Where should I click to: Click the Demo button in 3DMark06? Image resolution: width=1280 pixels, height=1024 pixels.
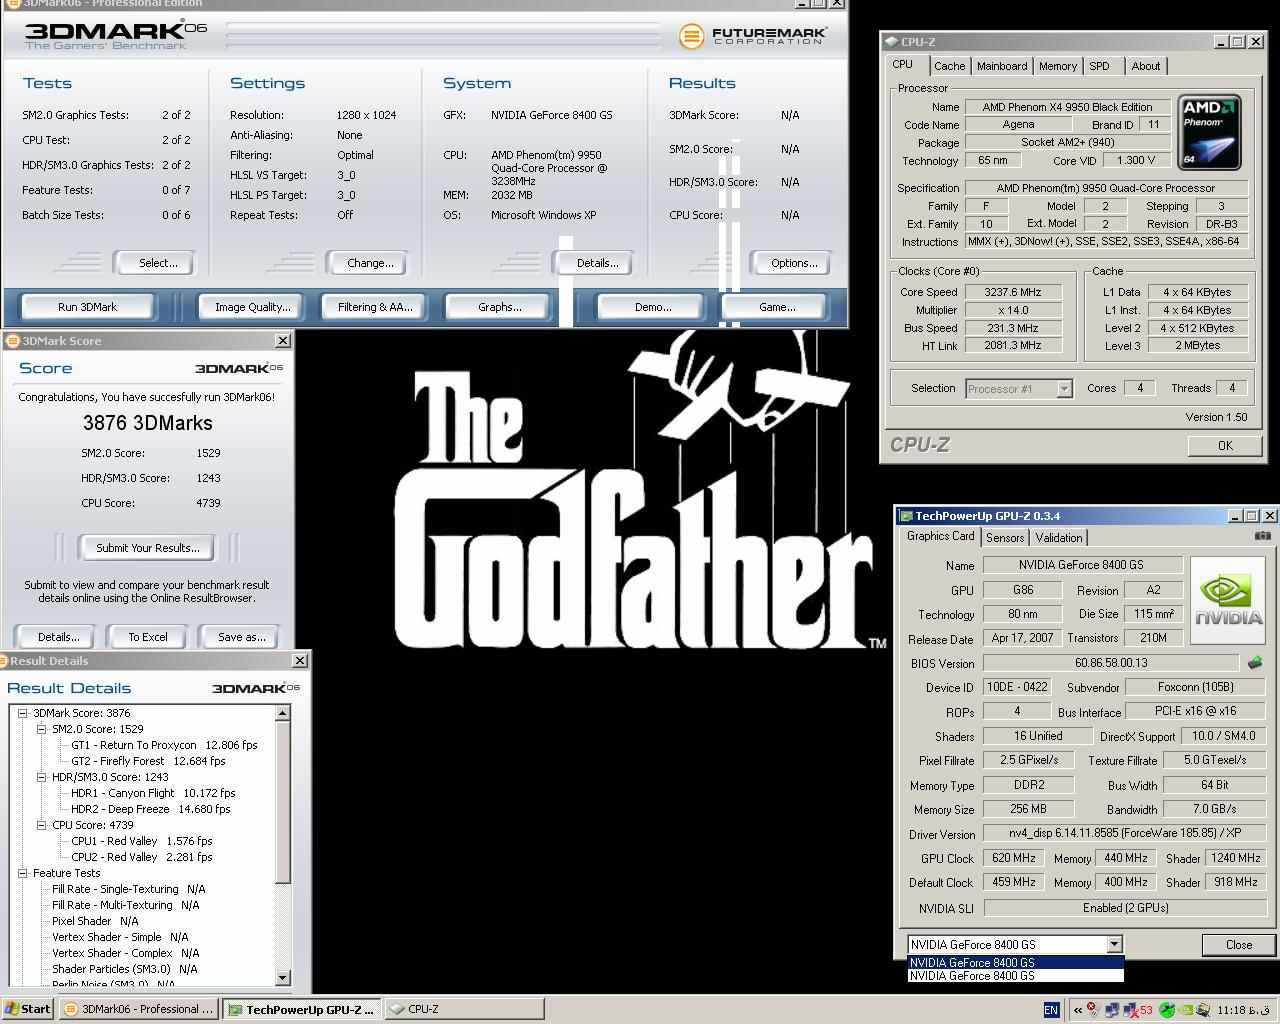[x=653, y=307]
